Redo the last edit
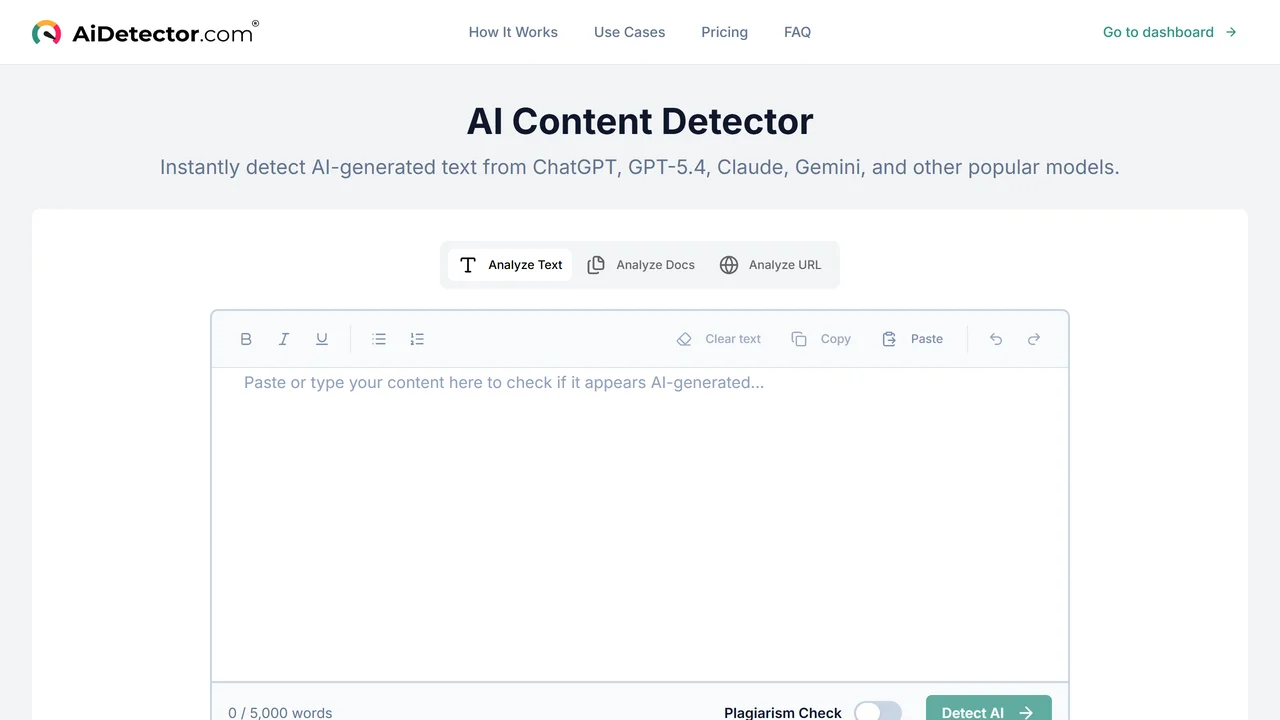Image resolution: width=1280 pixels, height=720 pixels. [1034, 339]
